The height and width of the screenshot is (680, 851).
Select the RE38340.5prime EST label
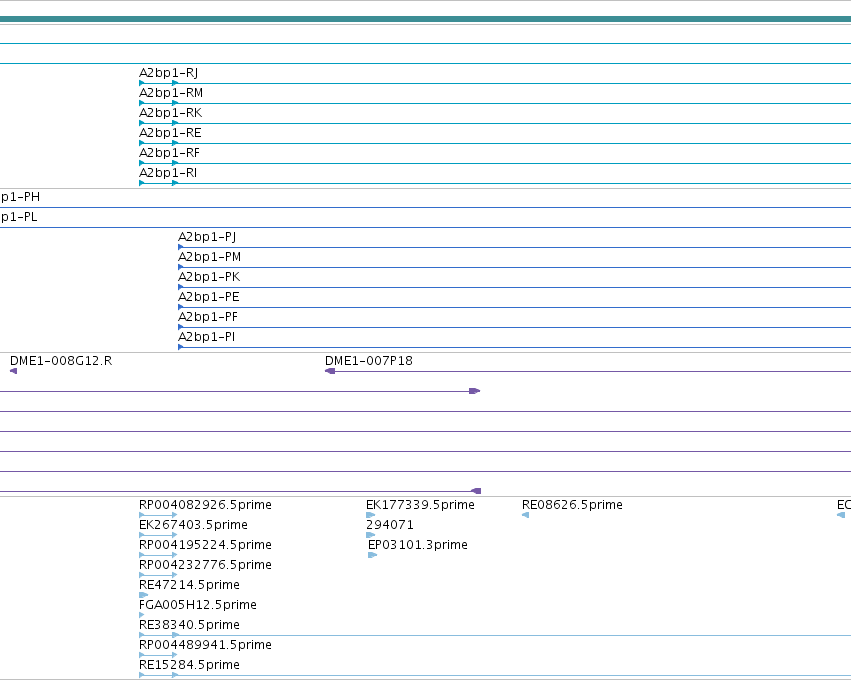(189, 625)
